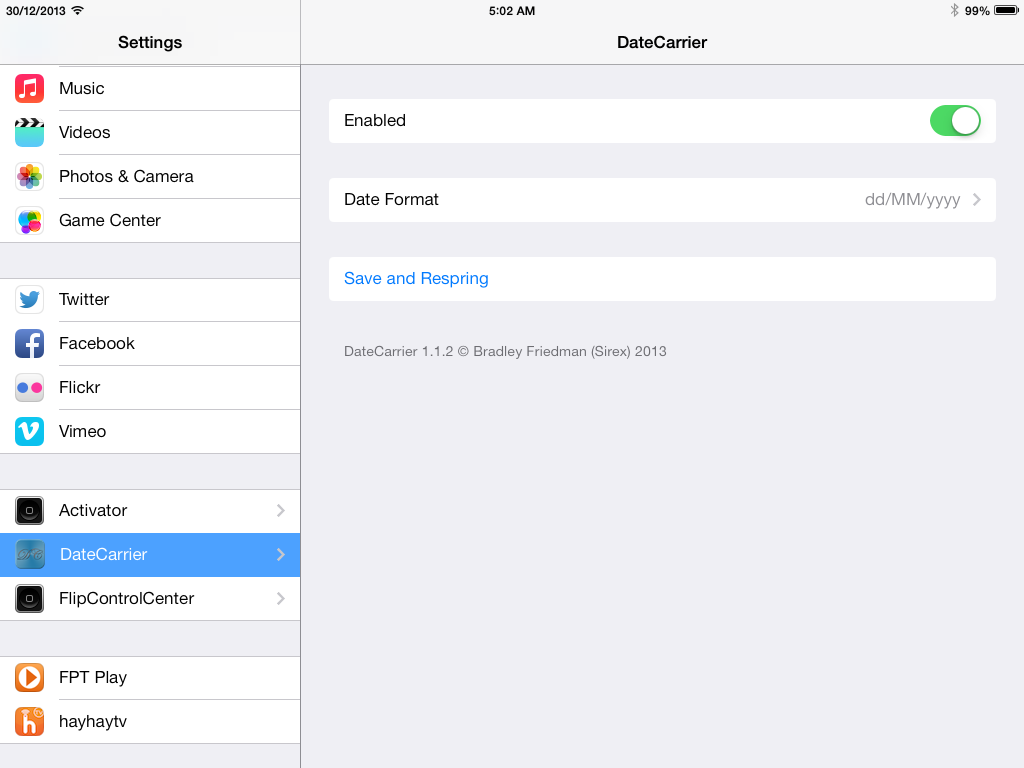The width and height of the screenshot is (1024, 768).
Task: Open hayhaytv settings entry
Action: point(150,722)
